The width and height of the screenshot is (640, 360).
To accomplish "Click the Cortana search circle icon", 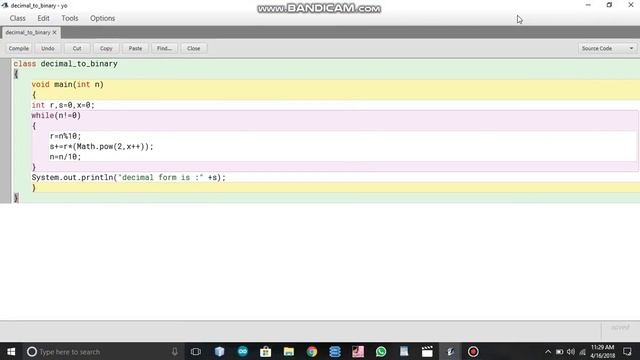I will [x=32, y=351].
